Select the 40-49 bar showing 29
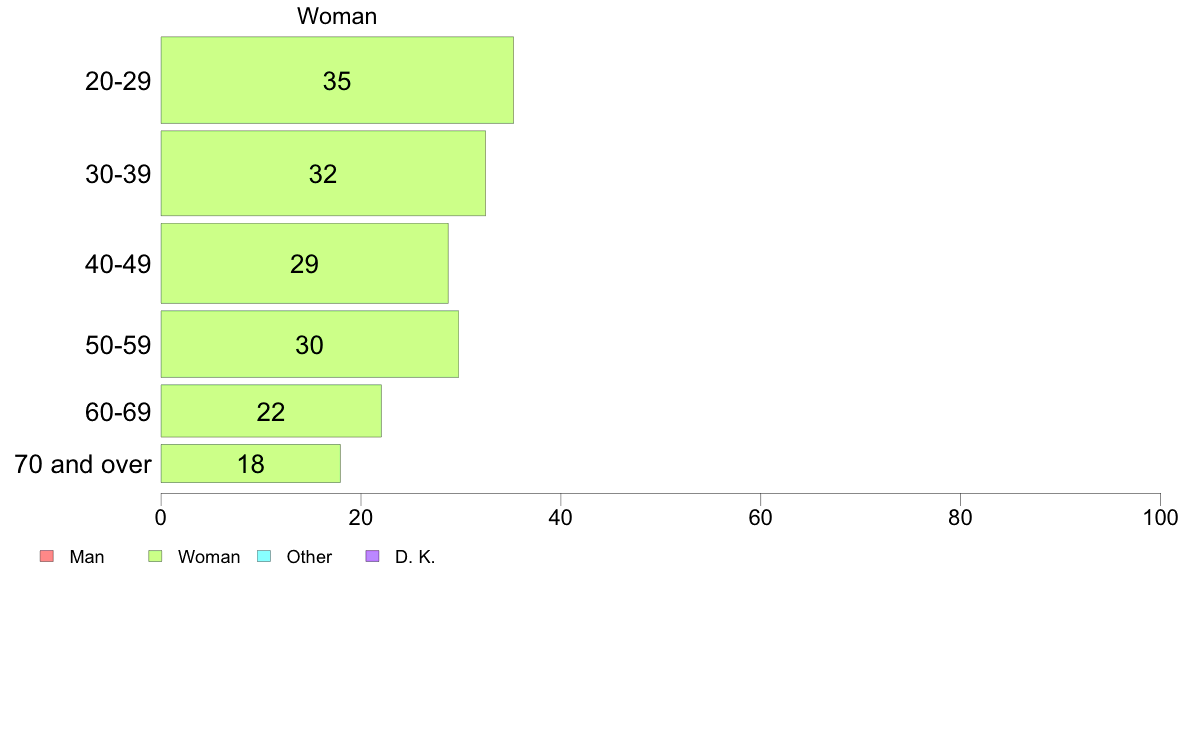Screen dimensions: 1188x736 click(305, 264)
